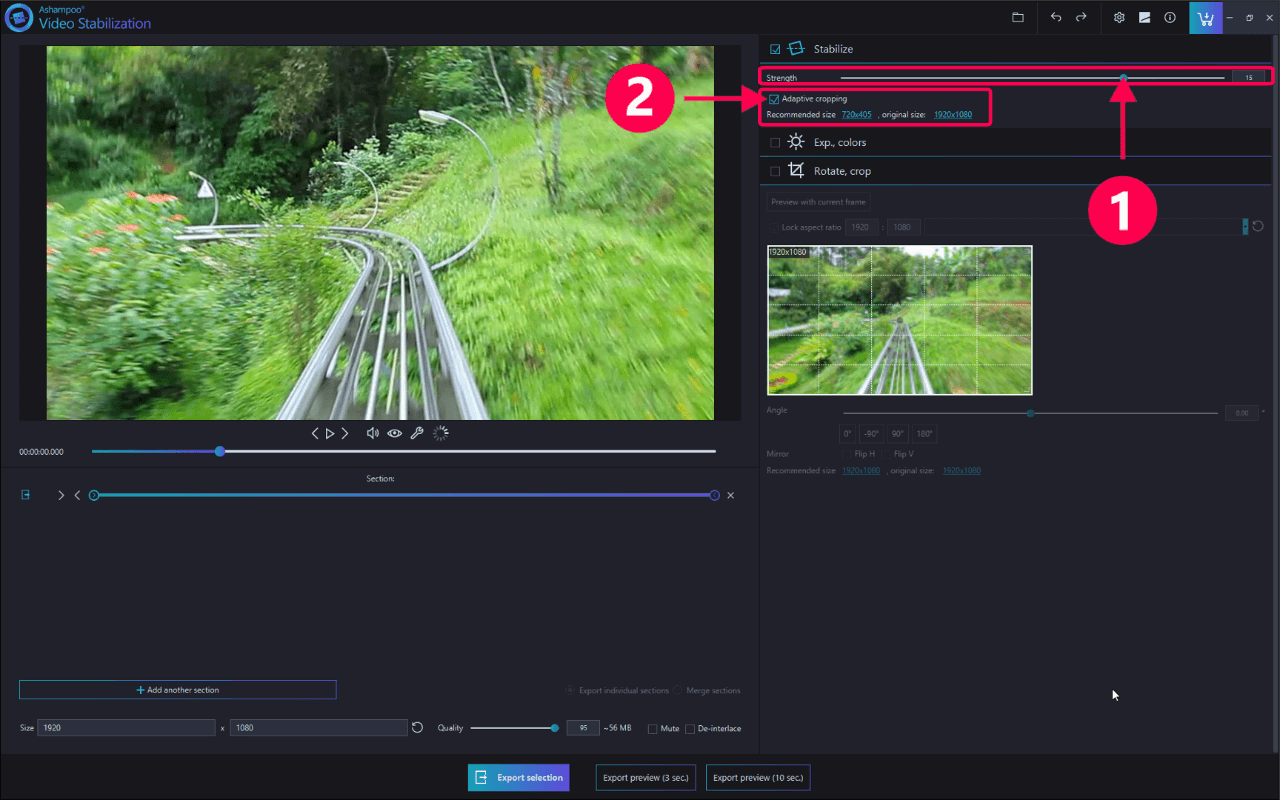
Task: Click the section start handle
Action: click(x=94, y=495)
